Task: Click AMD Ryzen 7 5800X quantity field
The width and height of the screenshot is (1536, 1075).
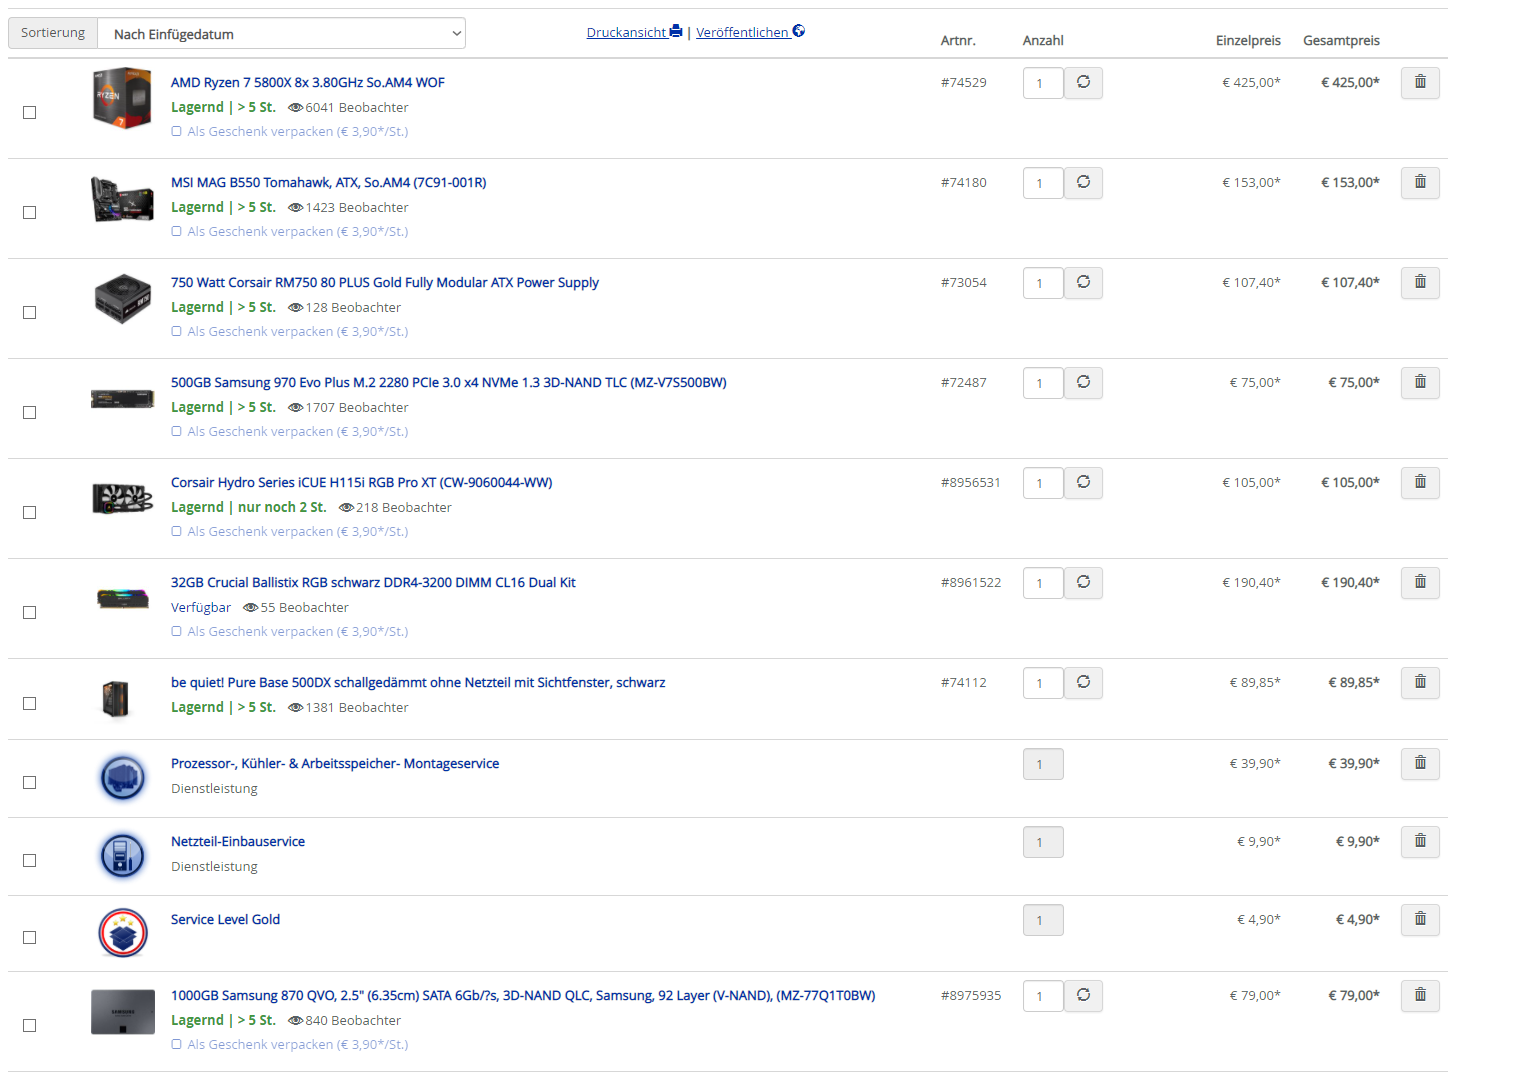Action: pos(1043,83)
